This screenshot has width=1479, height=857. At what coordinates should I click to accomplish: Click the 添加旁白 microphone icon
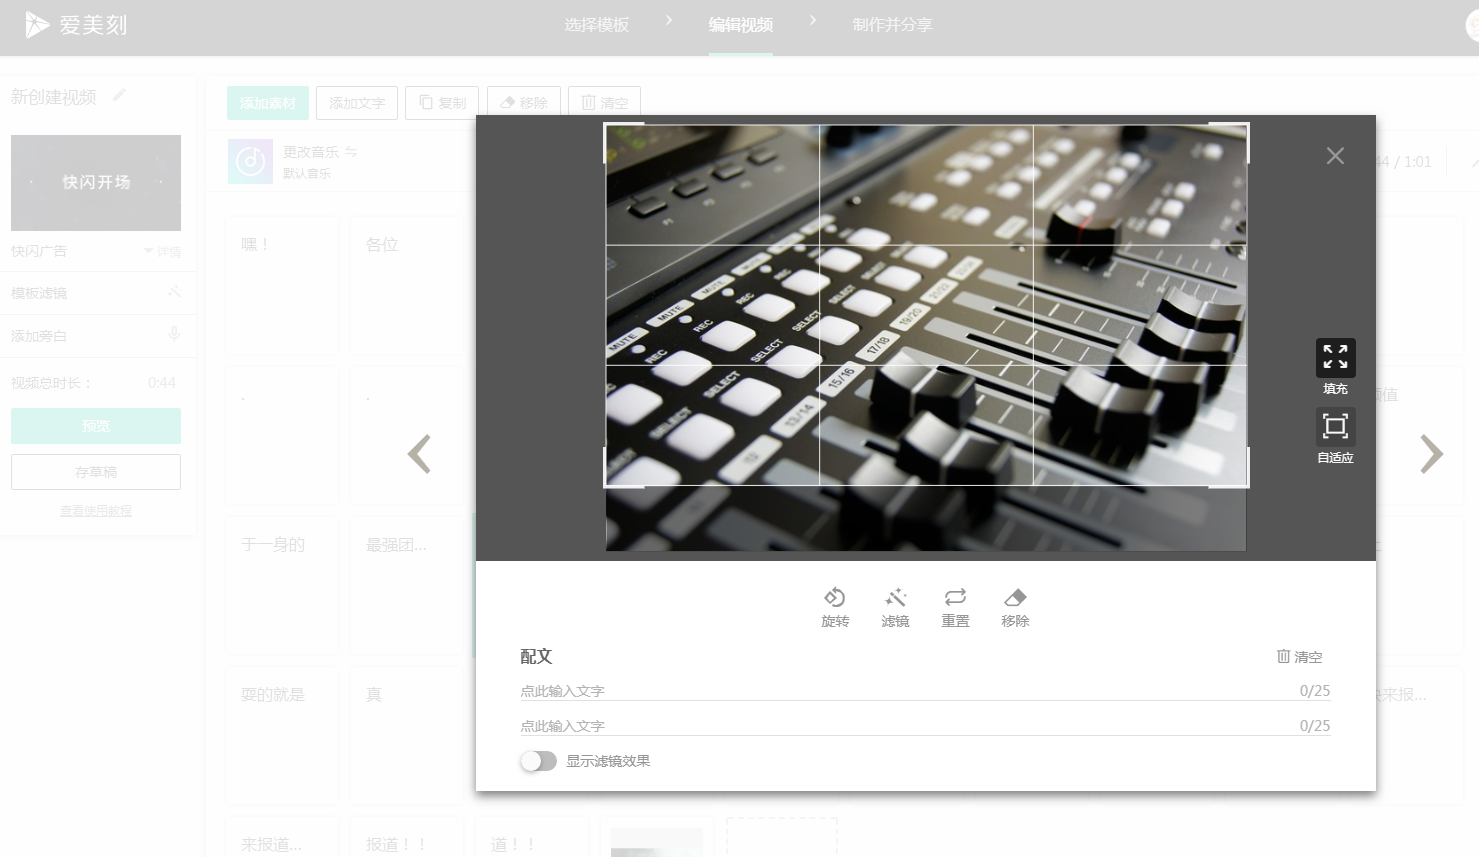click(x=174, y=335)
